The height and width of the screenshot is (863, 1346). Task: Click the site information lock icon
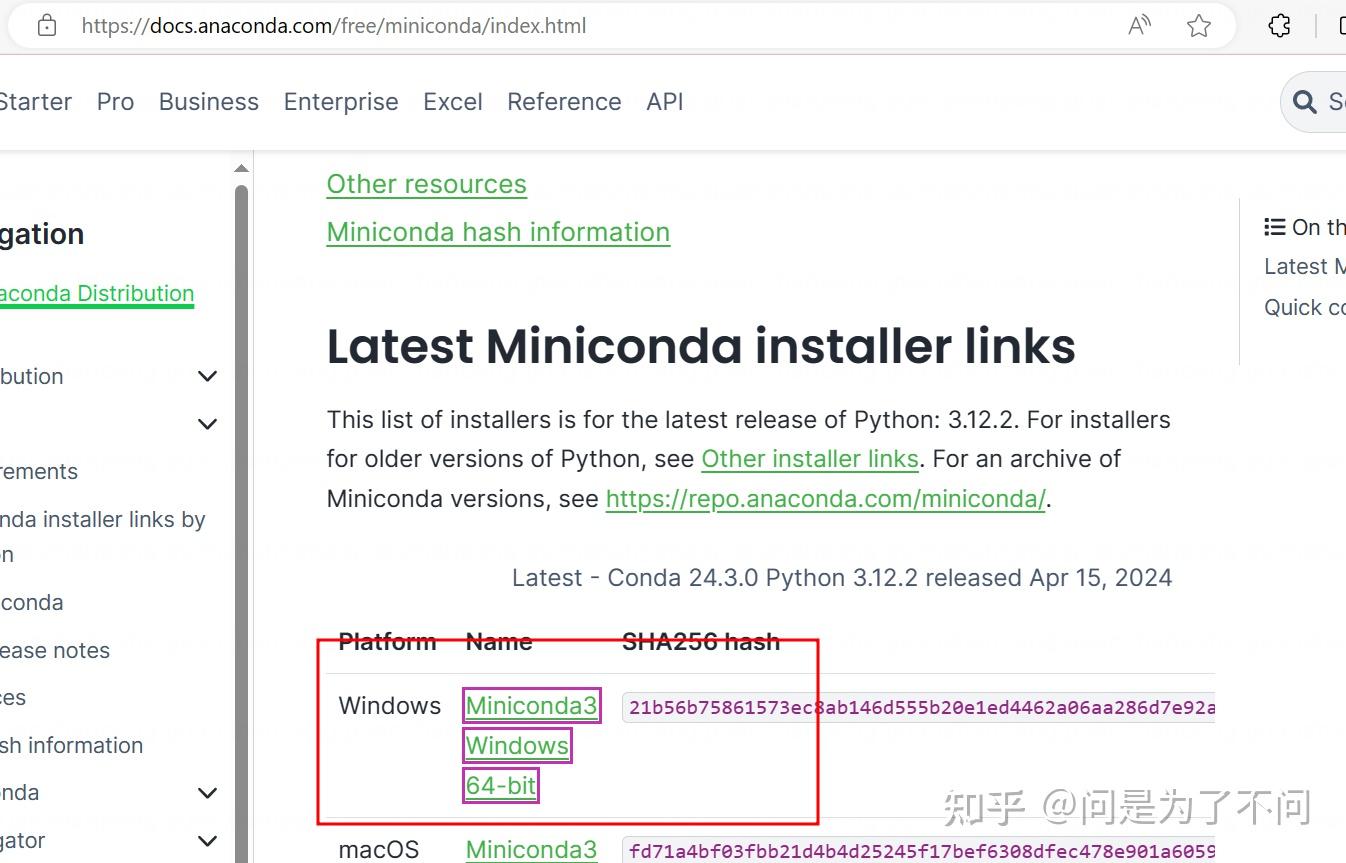coord(45,25)
